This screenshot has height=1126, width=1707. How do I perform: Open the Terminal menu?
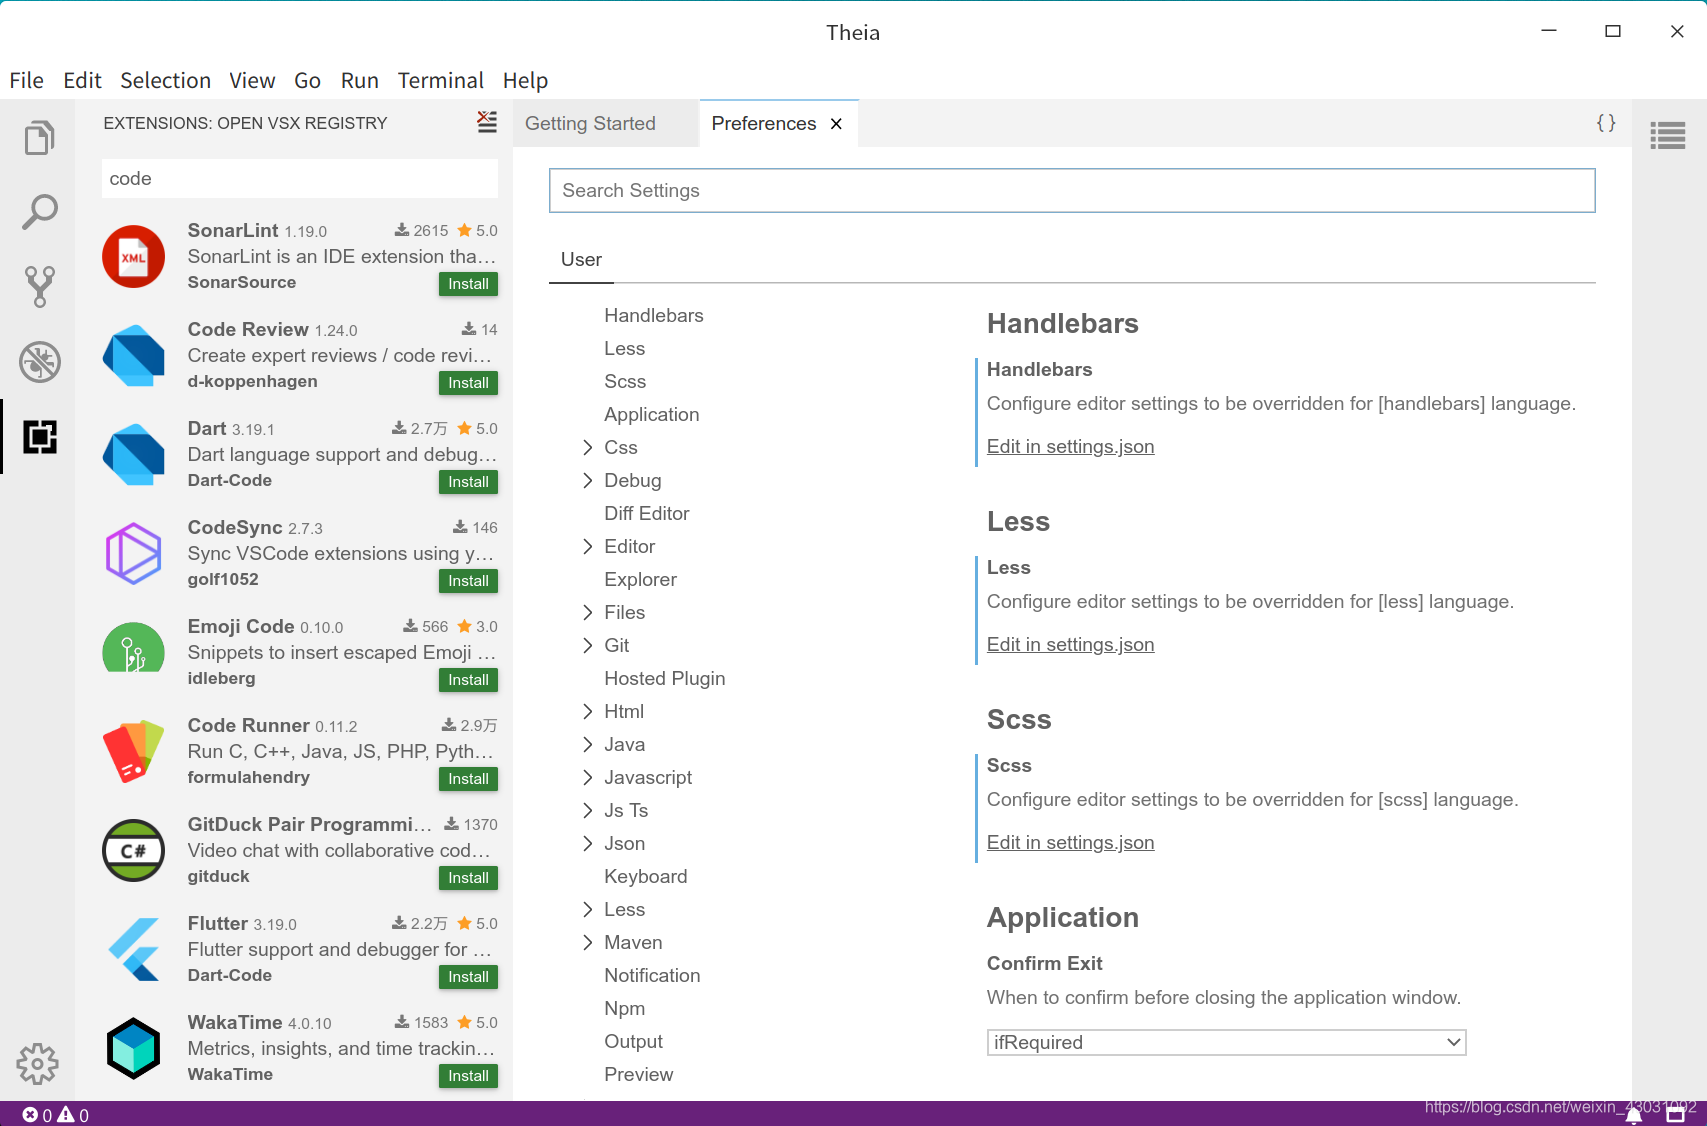[441, 80]
